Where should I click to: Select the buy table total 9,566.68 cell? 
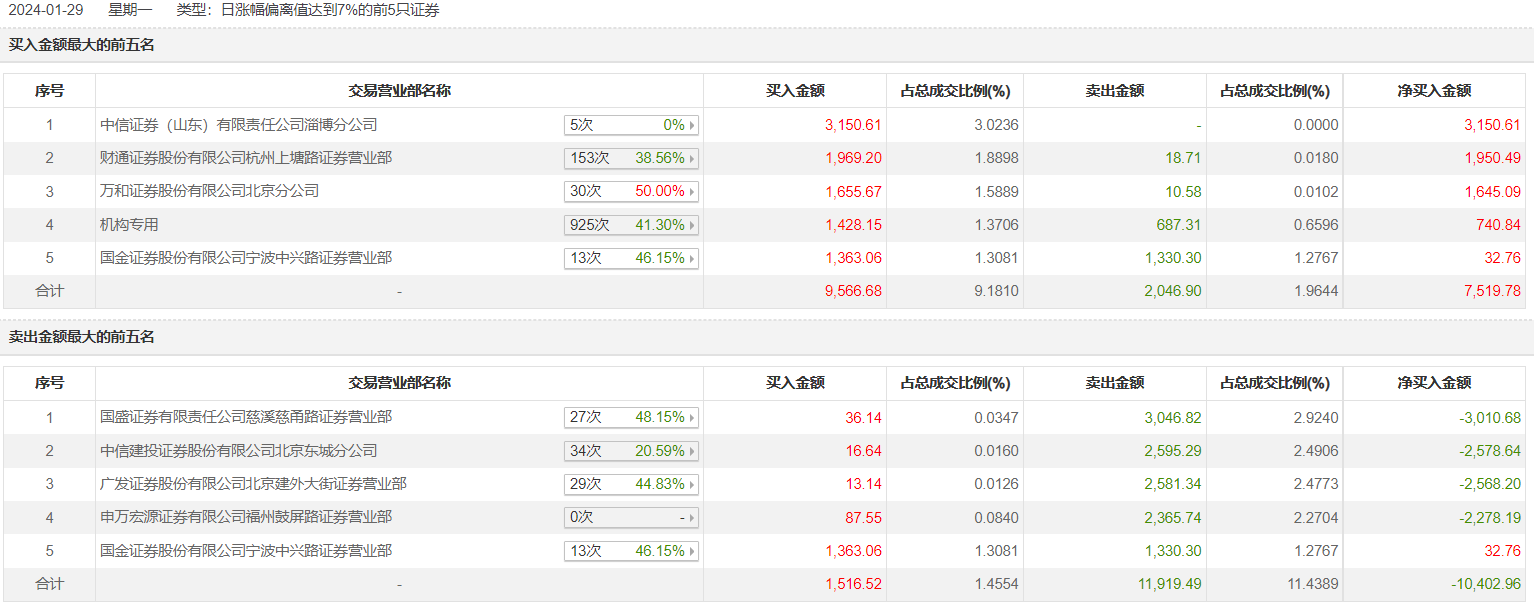point(853,291)
